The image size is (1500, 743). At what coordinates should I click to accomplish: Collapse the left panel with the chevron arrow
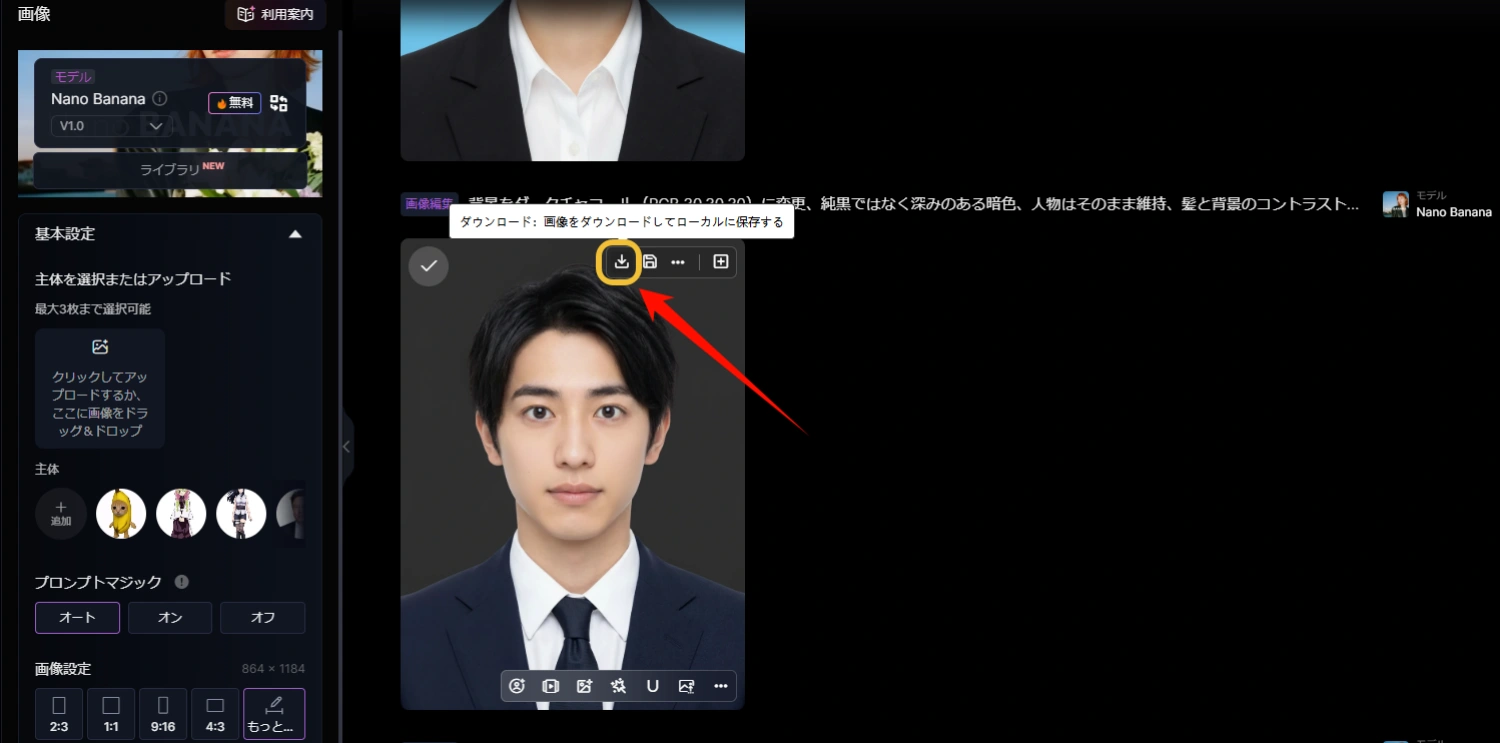(x=345, y=447)
